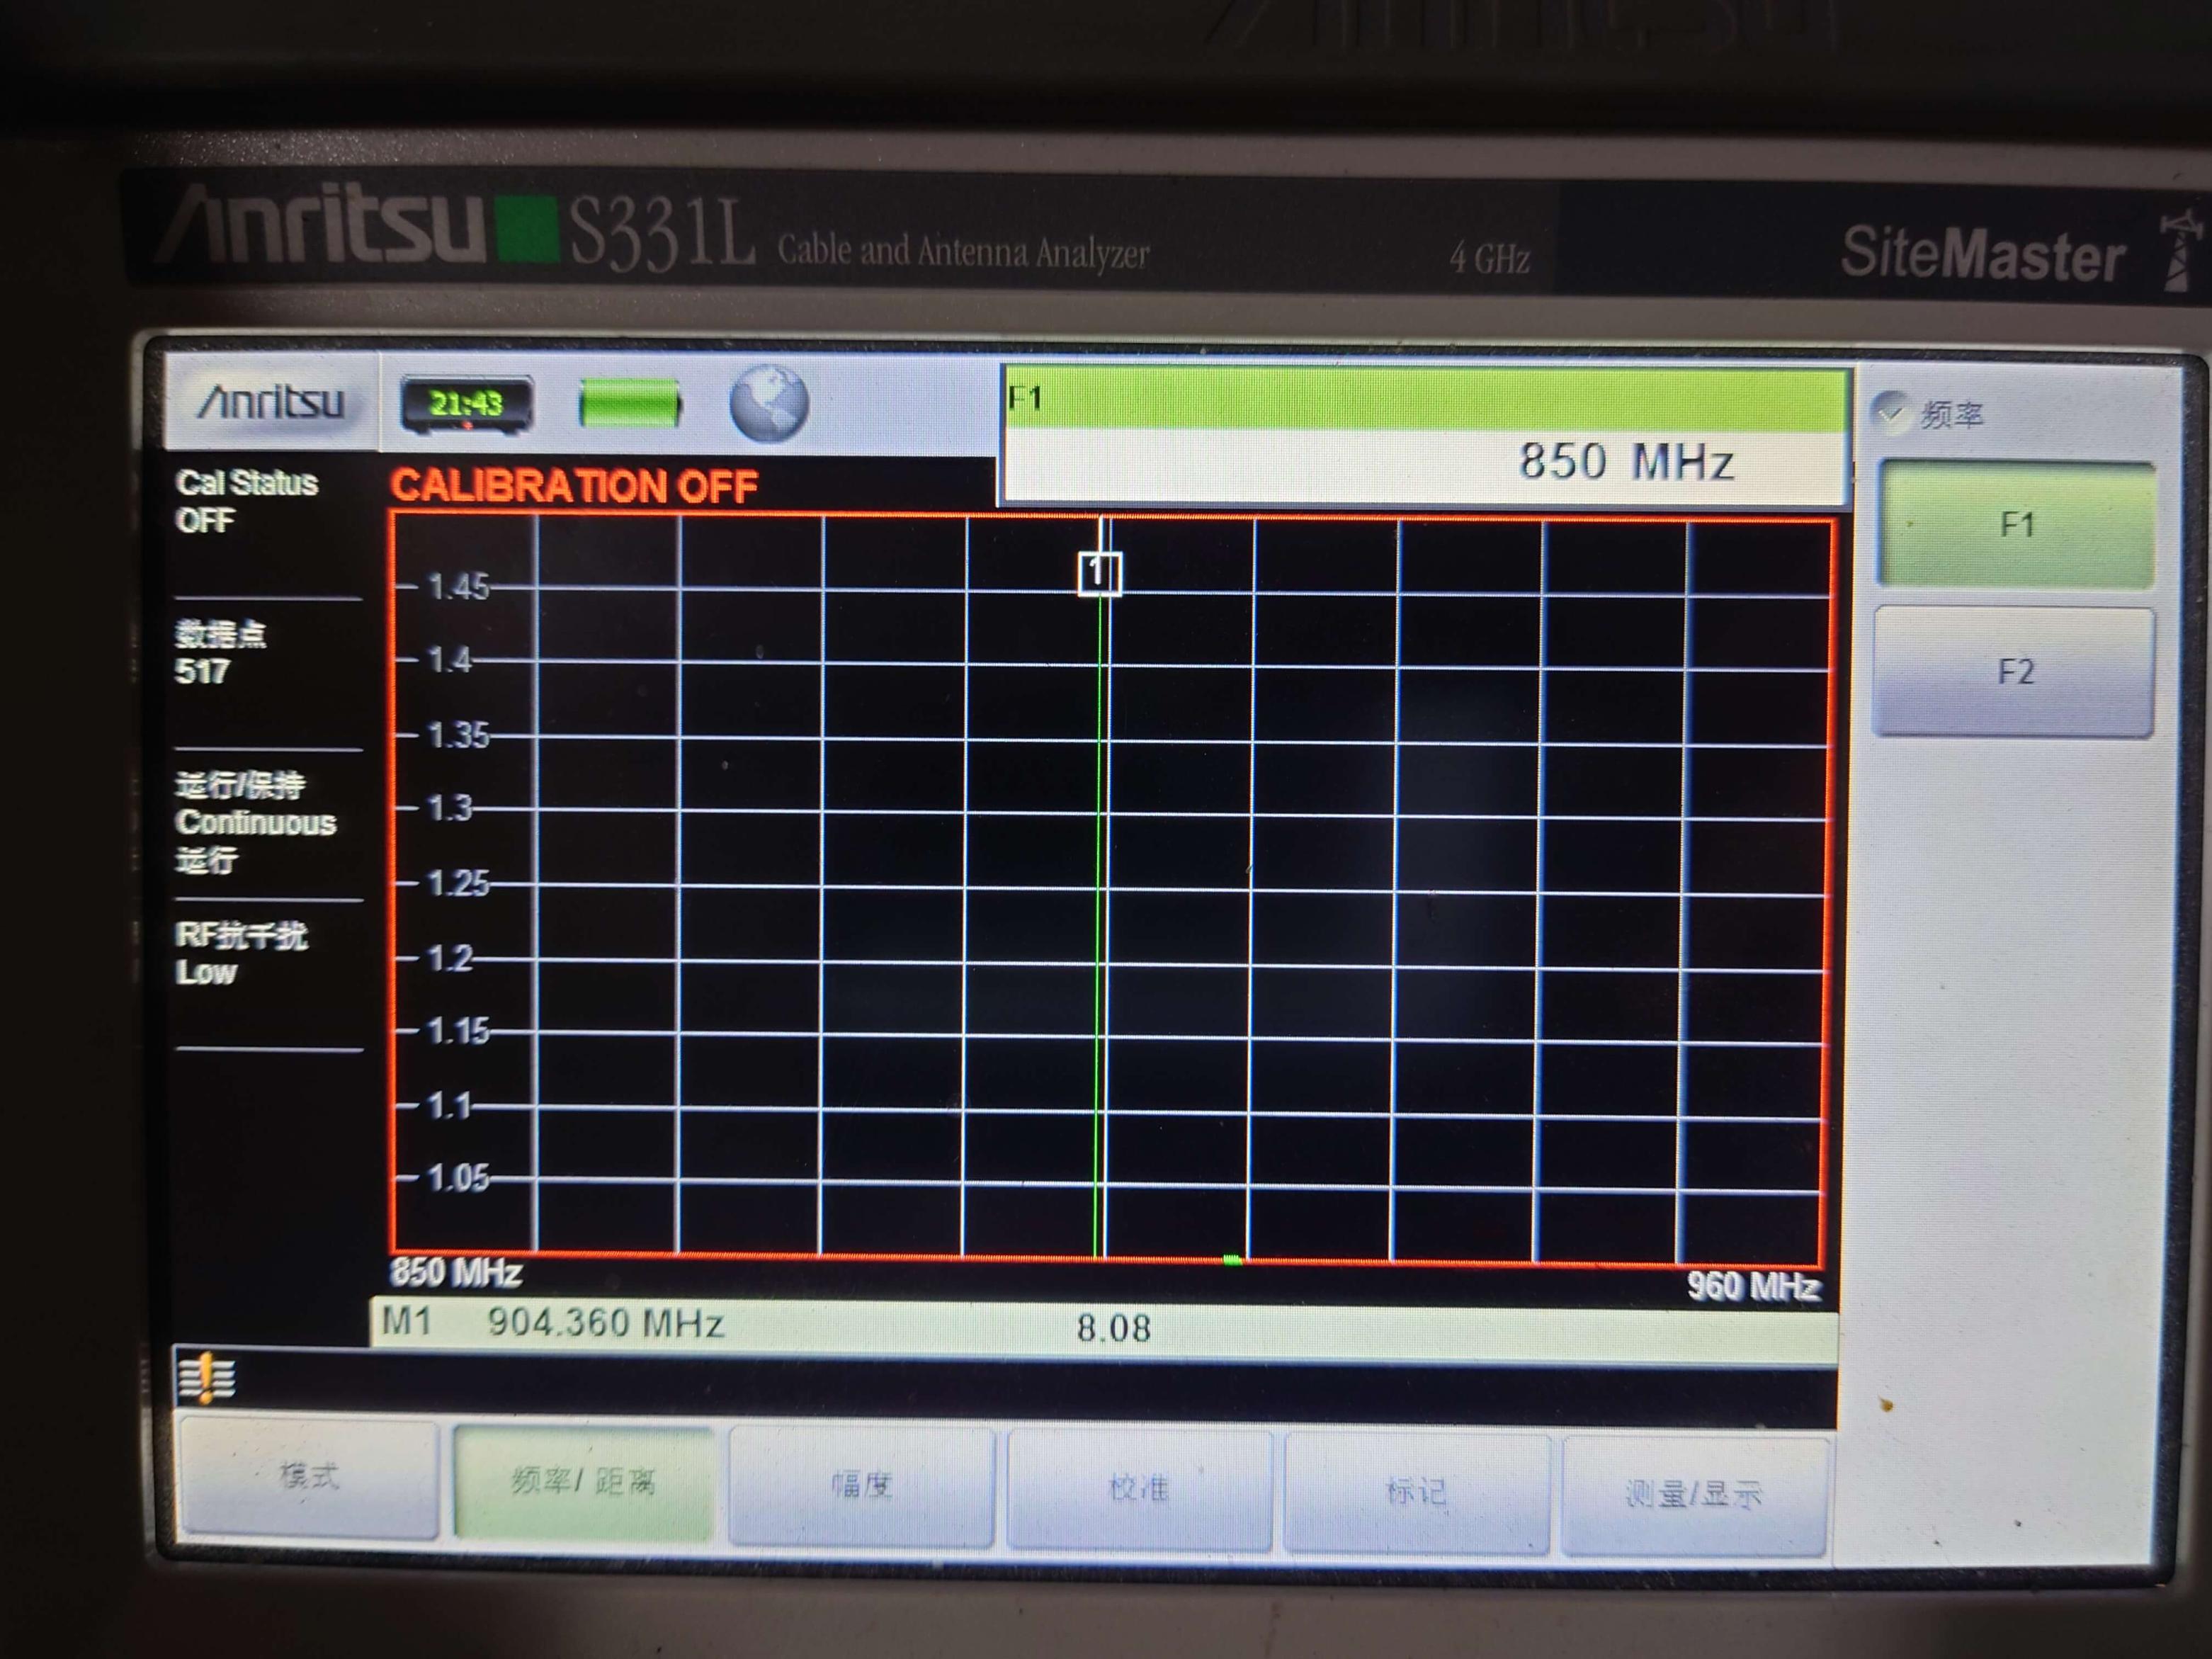Open the 频率/距离 menu
This screenshot has width=2212, height=1659.
point(583,1481)
